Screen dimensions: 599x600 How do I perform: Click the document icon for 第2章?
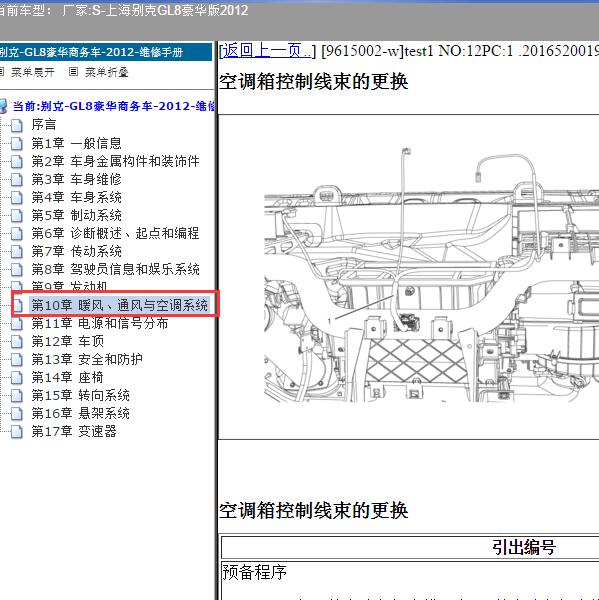[16, 161]
